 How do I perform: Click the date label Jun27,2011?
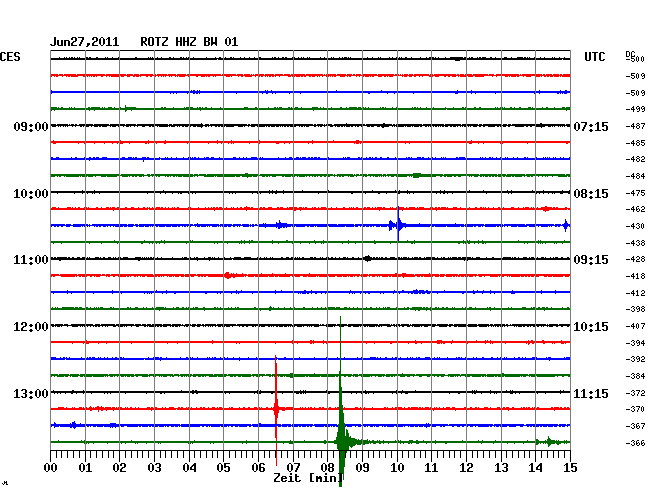[x=85, y=42]
